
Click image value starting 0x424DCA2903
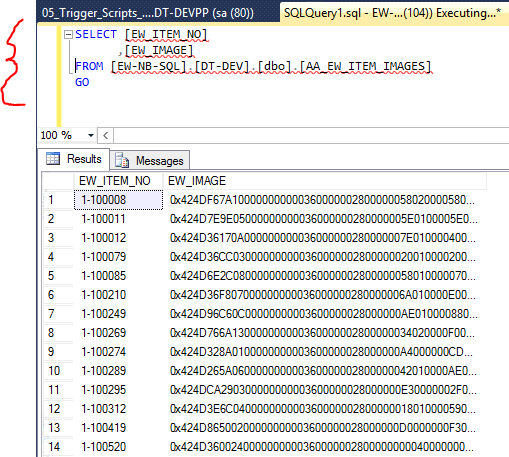(x=325, y=390)
